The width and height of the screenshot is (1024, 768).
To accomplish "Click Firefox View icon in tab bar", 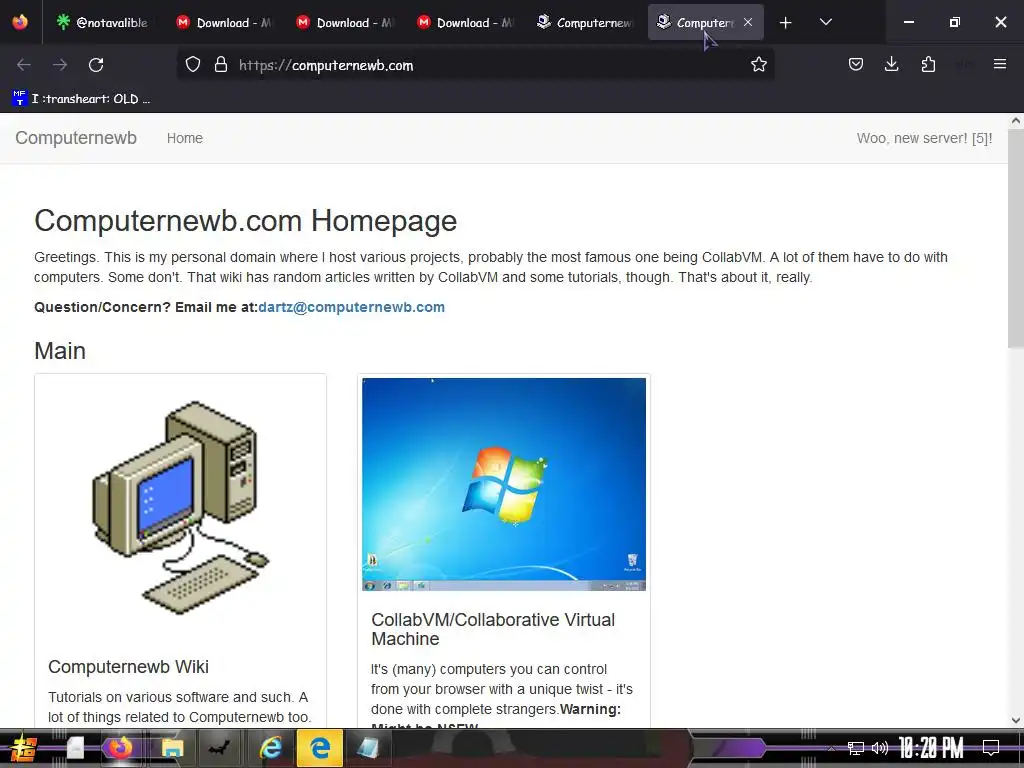I will pos(20,22).
